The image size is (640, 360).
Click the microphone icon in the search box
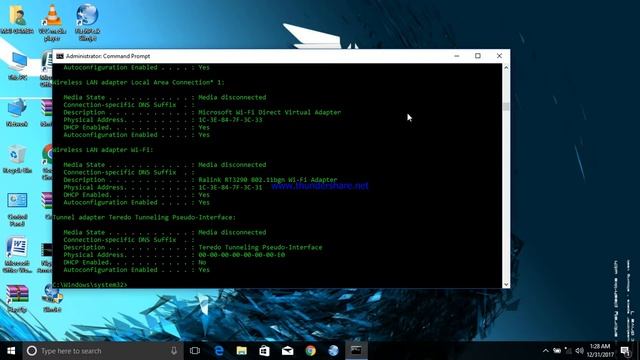point(174,351)
